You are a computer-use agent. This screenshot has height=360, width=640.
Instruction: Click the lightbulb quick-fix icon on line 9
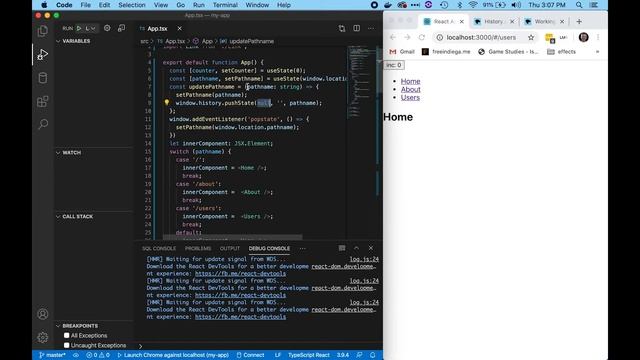pos(167,102)
